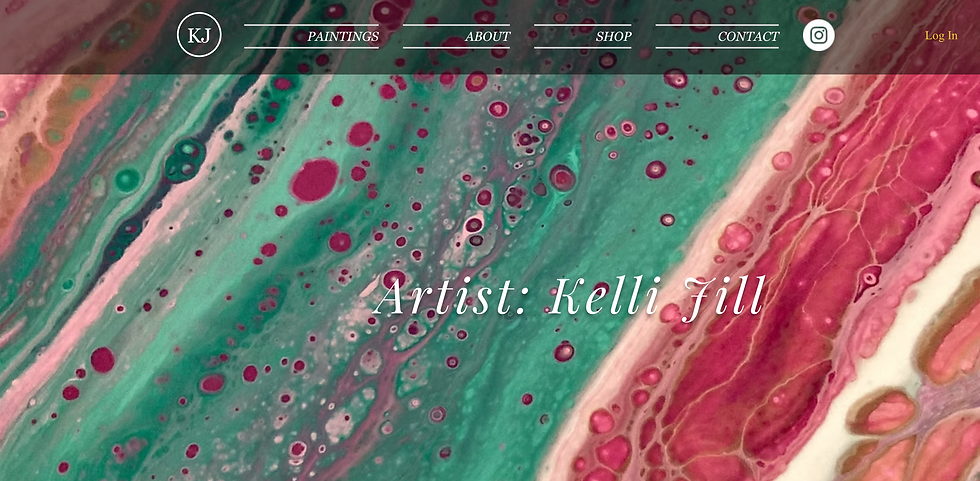980x481 pixels.
Task: Click the Artist: Kelli Jill heading
Action: point(569,295)
